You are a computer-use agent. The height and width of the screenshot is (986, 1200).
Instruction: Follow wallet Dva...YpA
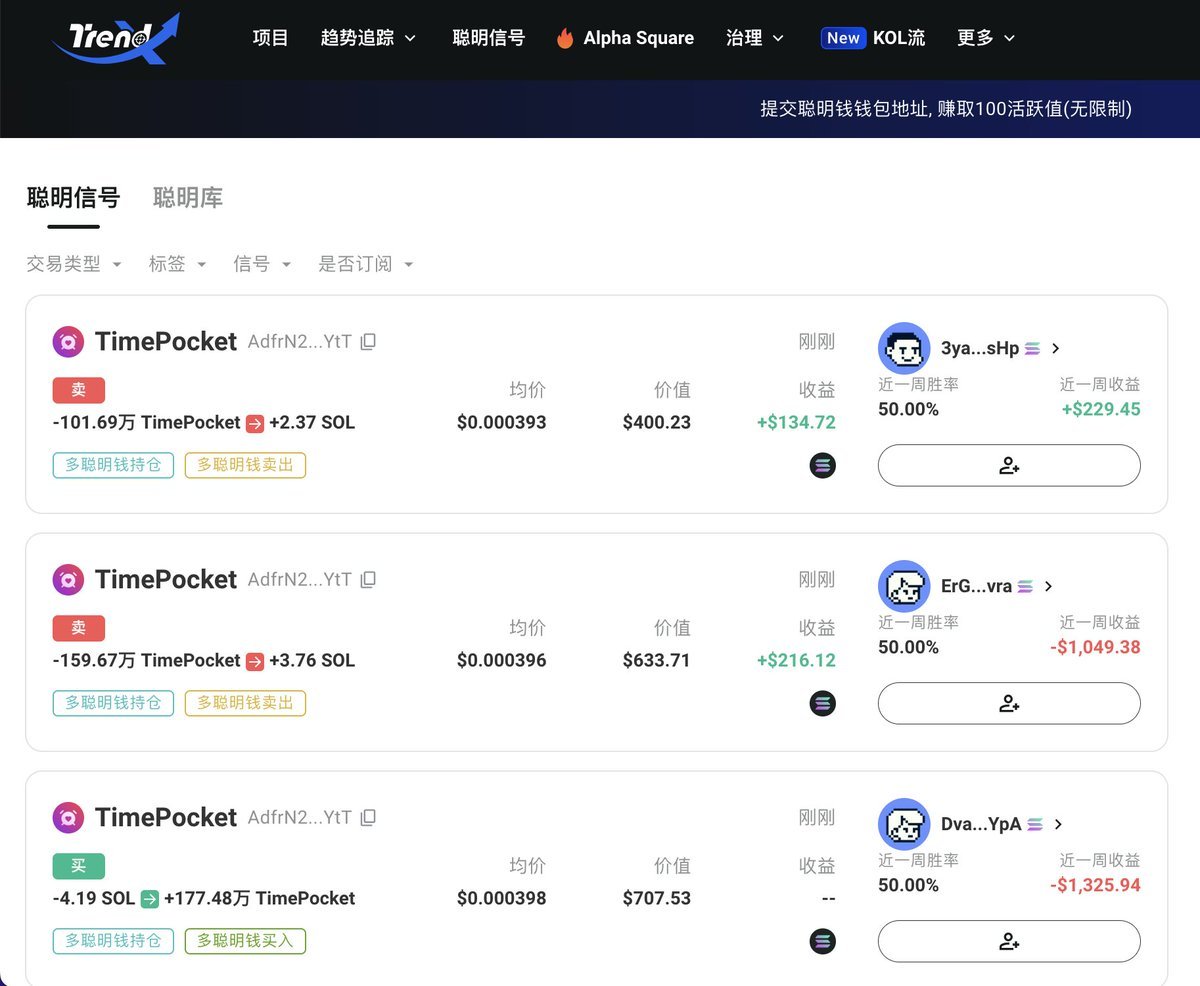(x=1009, y=942)
